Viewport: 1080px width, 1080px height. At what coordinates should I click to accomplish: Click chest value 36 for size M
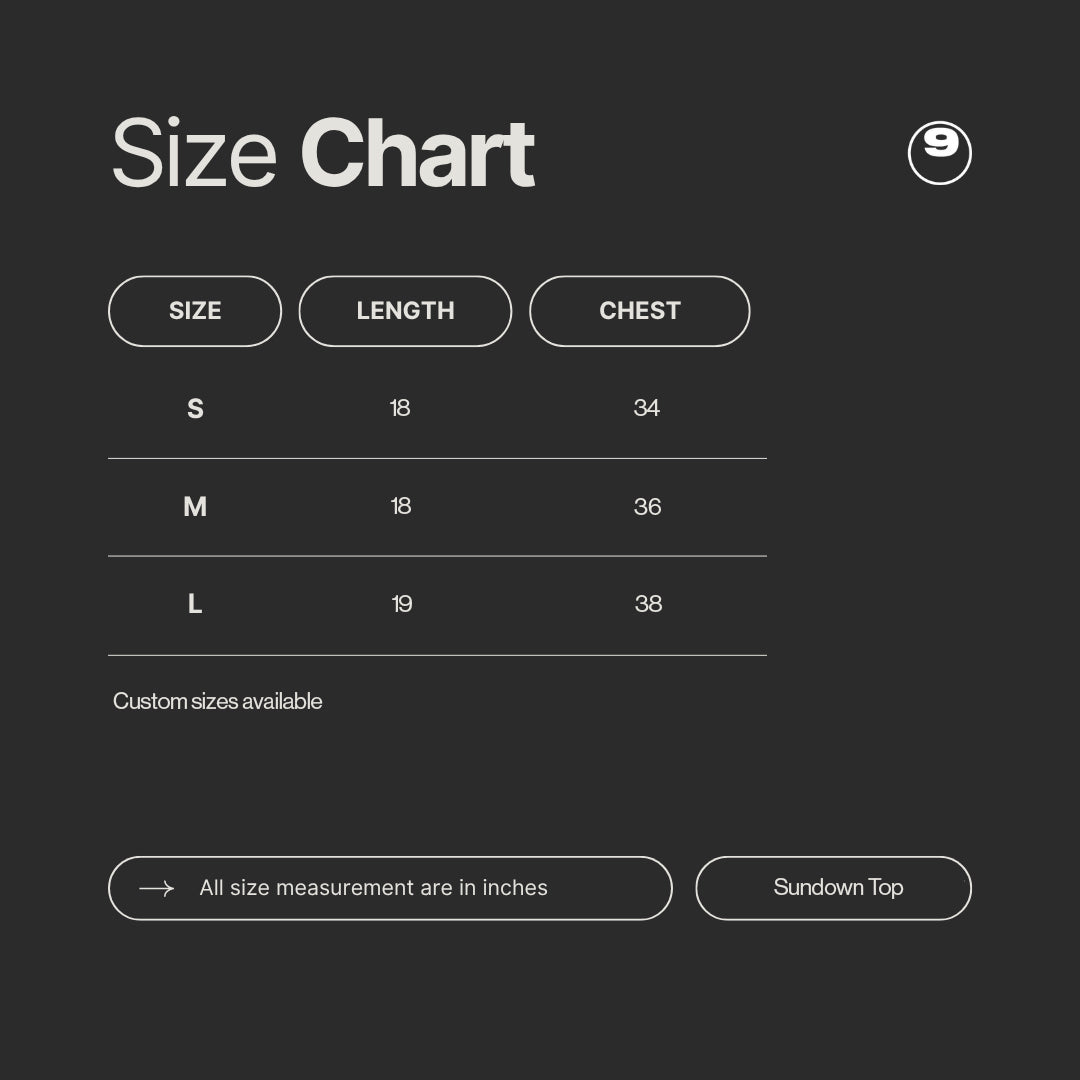tap(647, 507)
